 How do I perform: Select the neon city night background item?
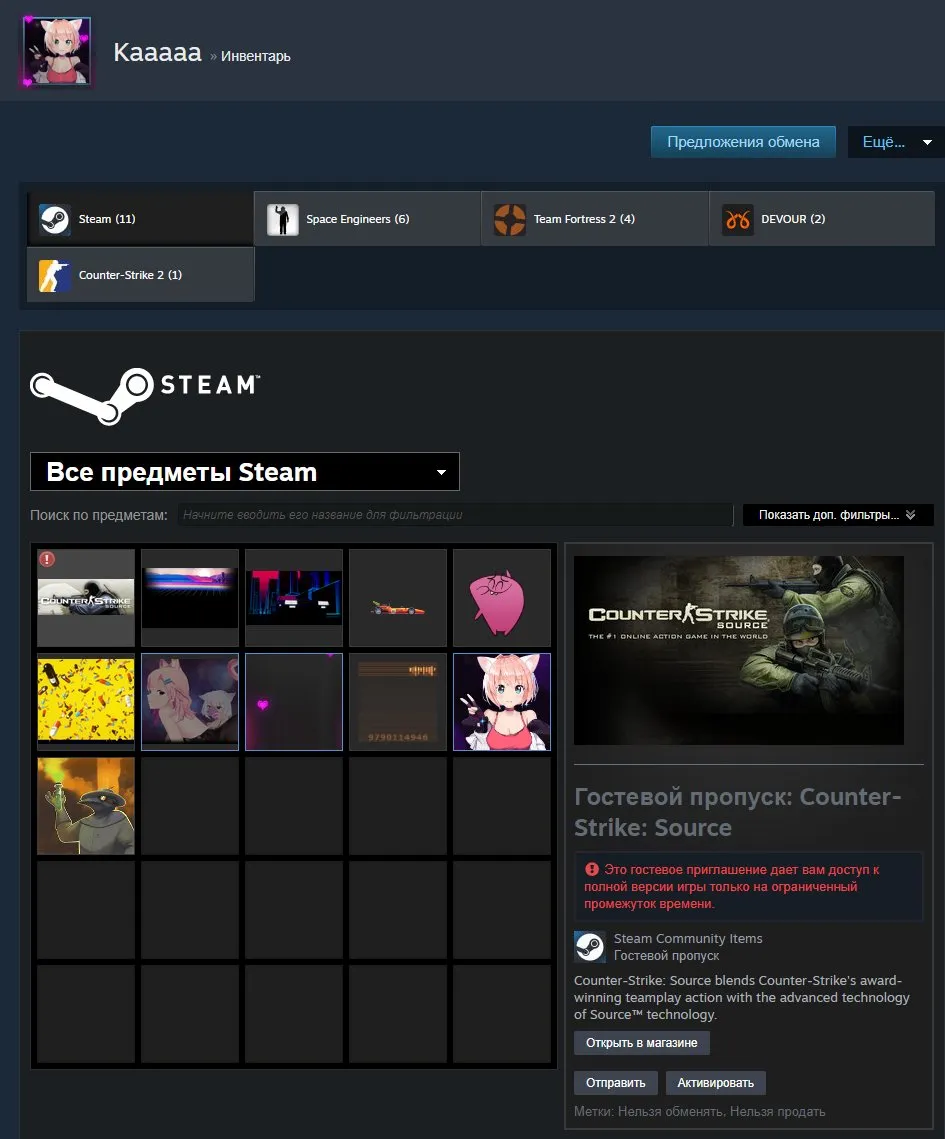293,598
